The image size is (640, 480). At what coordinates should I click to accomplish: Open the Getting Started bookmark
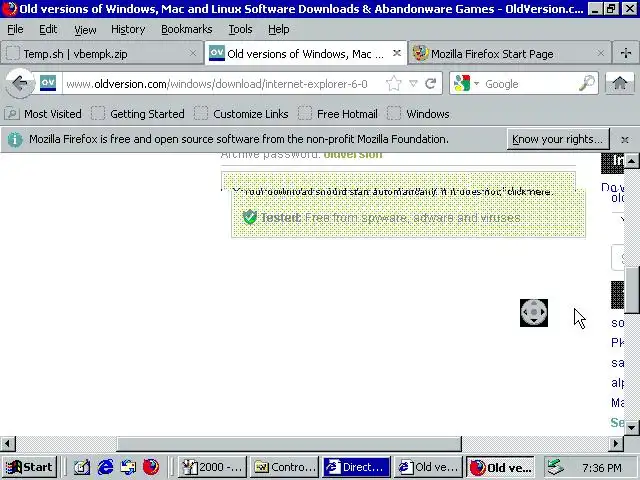138,114
